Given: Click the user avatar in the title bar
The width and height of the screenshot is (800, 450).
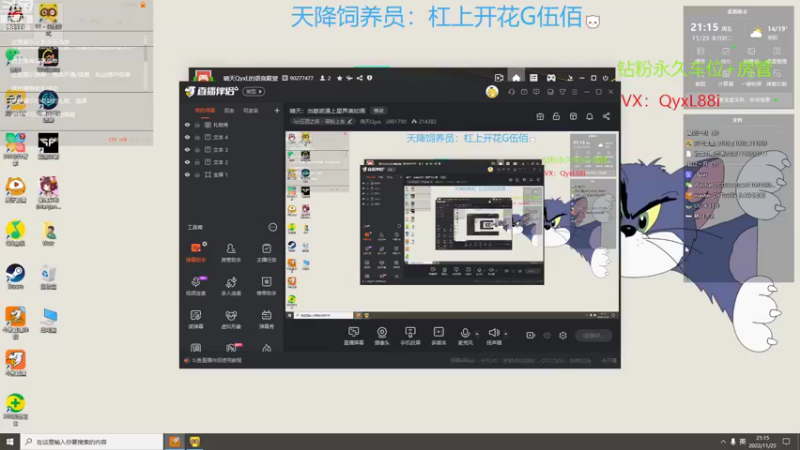Looking at the screenshot, I should [492, 92].
